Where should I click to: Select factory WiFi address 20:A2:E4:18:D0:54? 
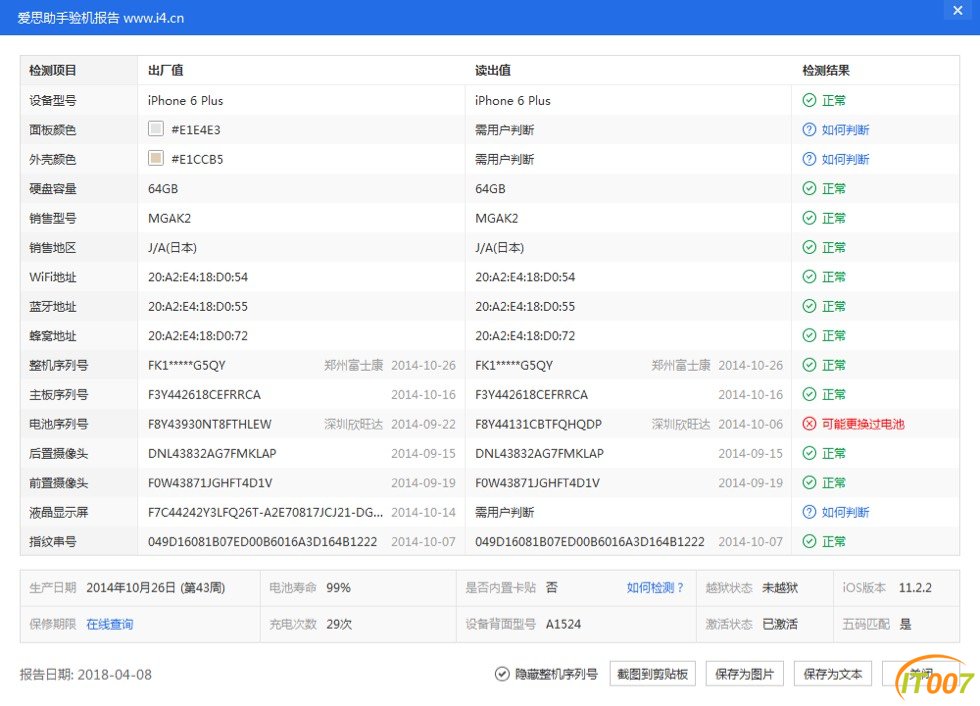[x=198, y=277]
